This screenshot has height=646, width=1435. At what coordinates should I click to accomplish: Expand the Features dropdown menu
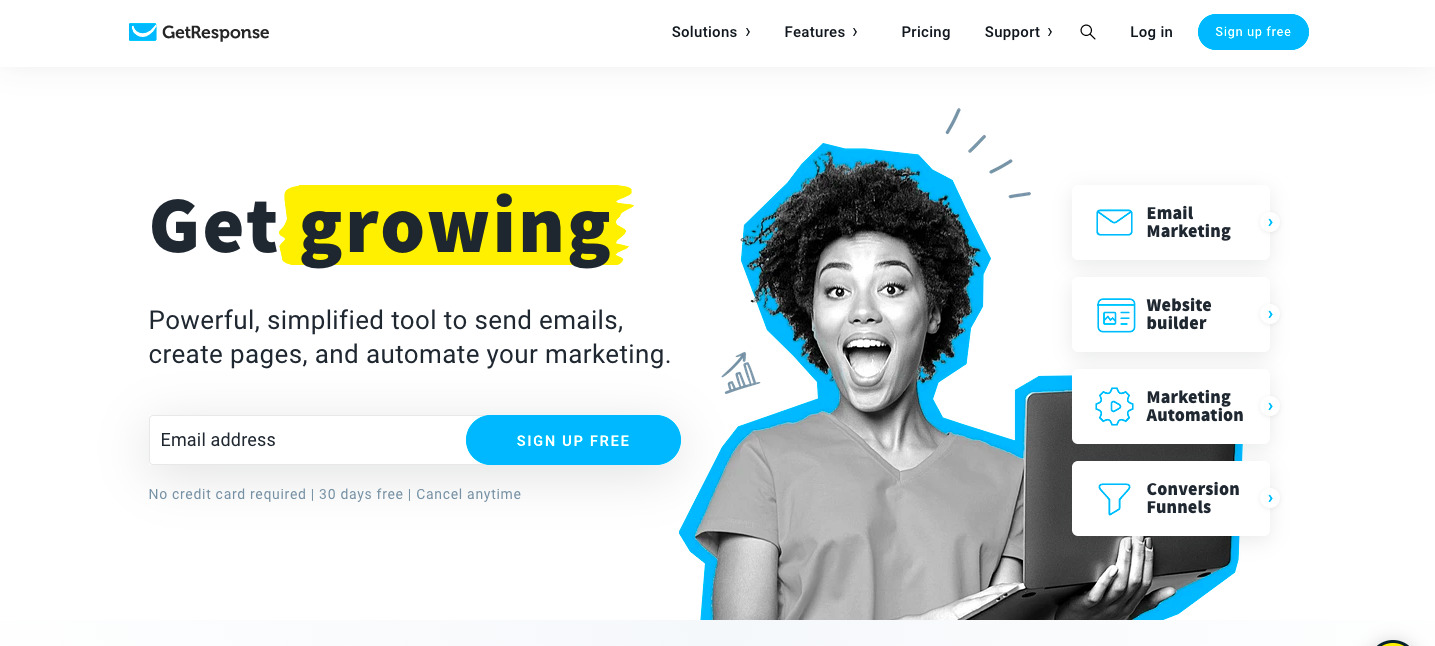click(821, 32)
